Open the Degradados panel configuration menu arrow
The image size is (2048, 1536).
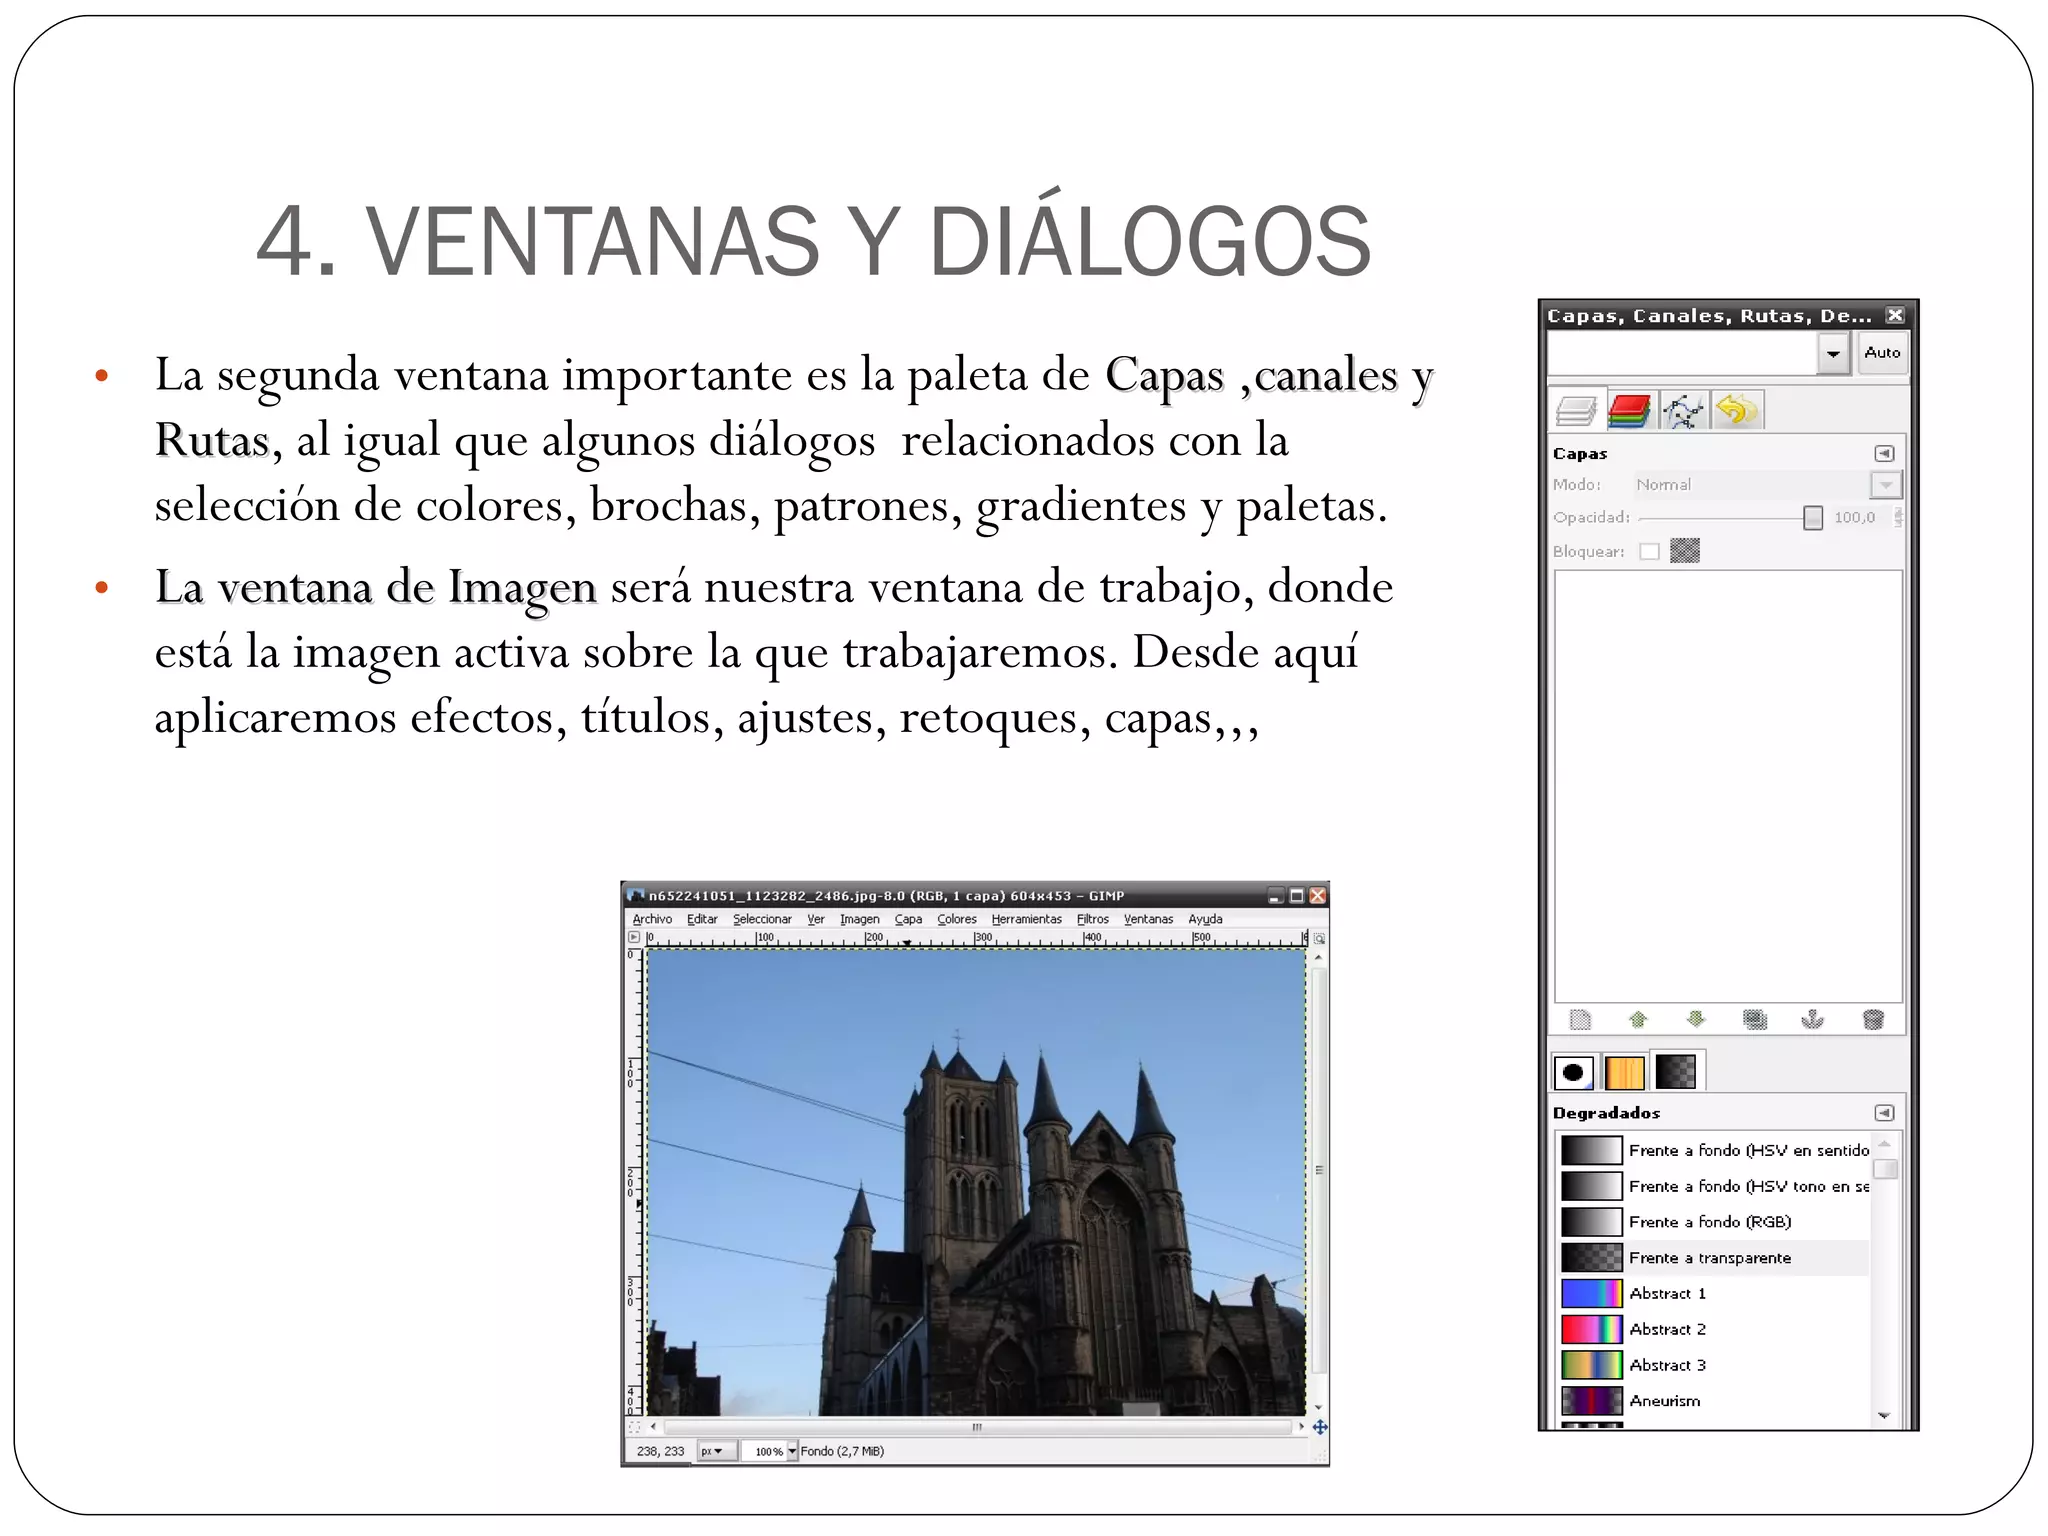click(x=1884, y=1113)
